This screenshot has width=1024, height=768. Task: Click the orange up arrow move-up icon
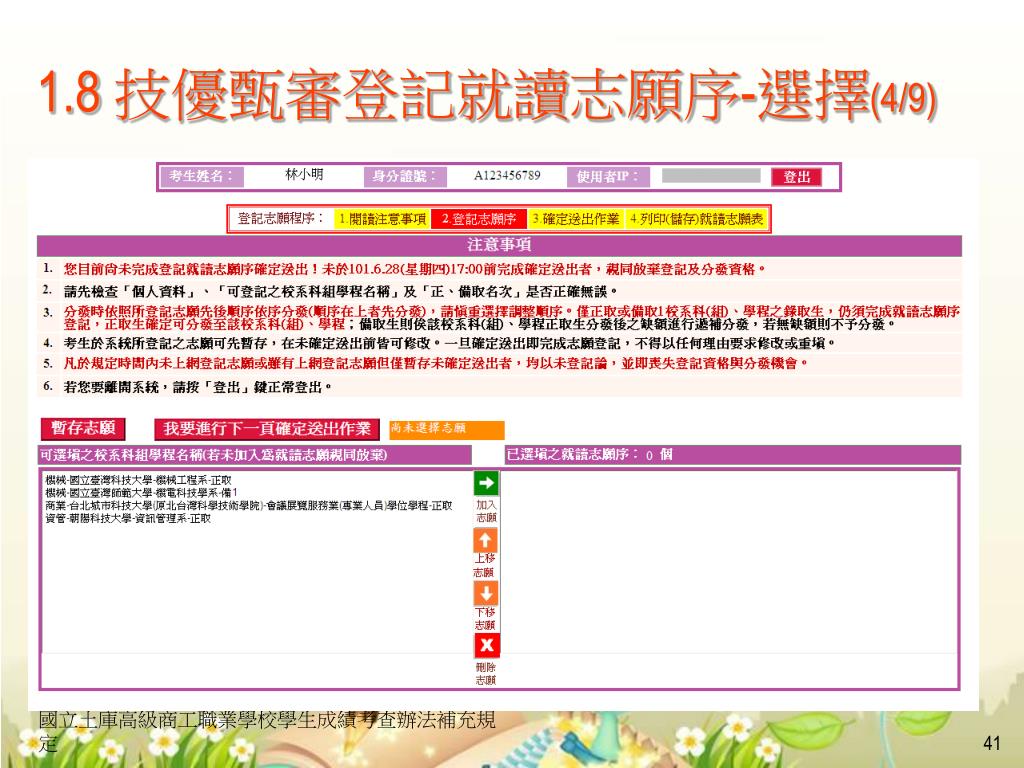click(485, 540)
